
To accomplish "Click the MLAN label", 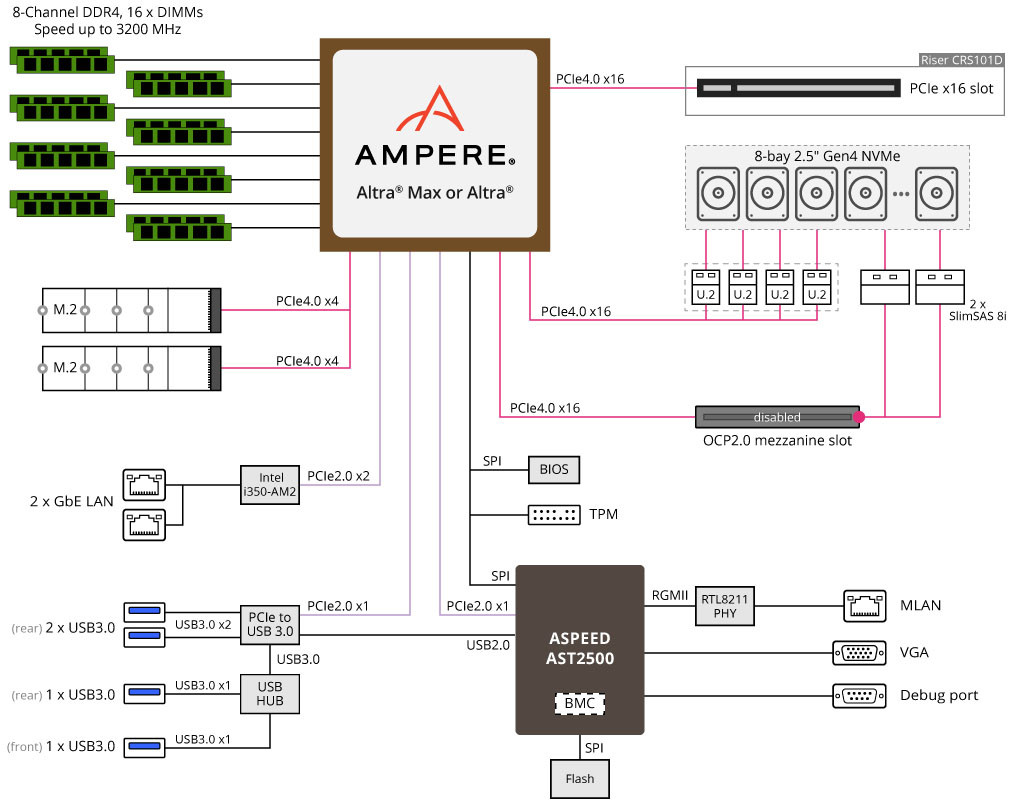I will pyautogui.click(x=920, y=606).
